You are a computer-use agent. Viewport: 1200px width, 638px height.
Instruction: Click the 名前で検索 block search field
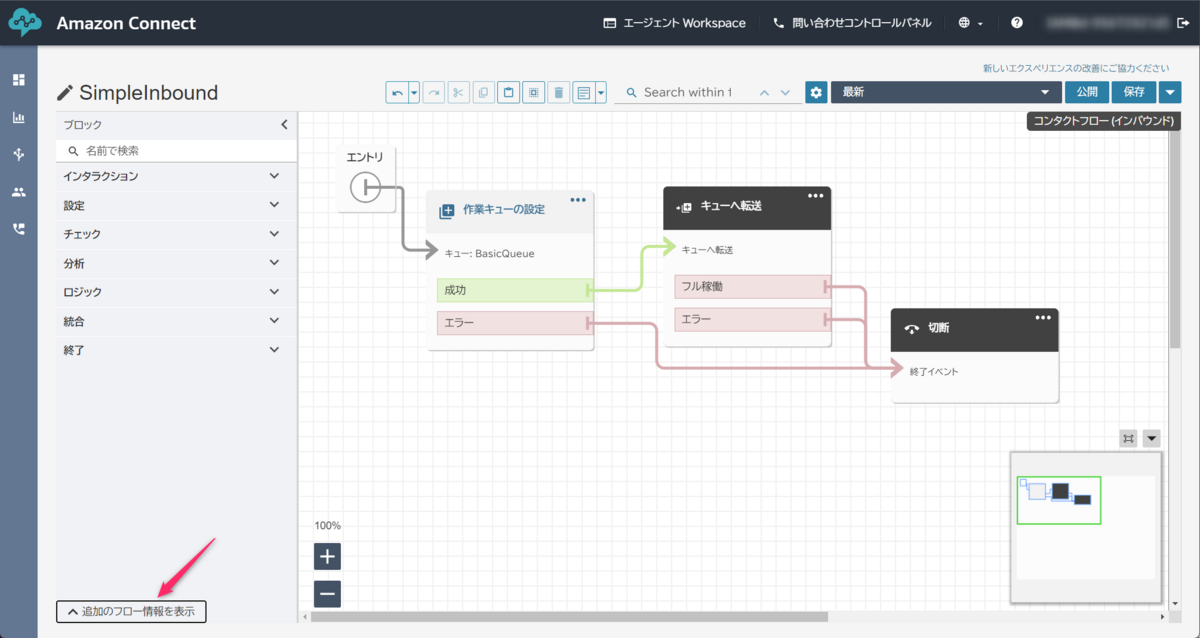(x=177, y=151)
